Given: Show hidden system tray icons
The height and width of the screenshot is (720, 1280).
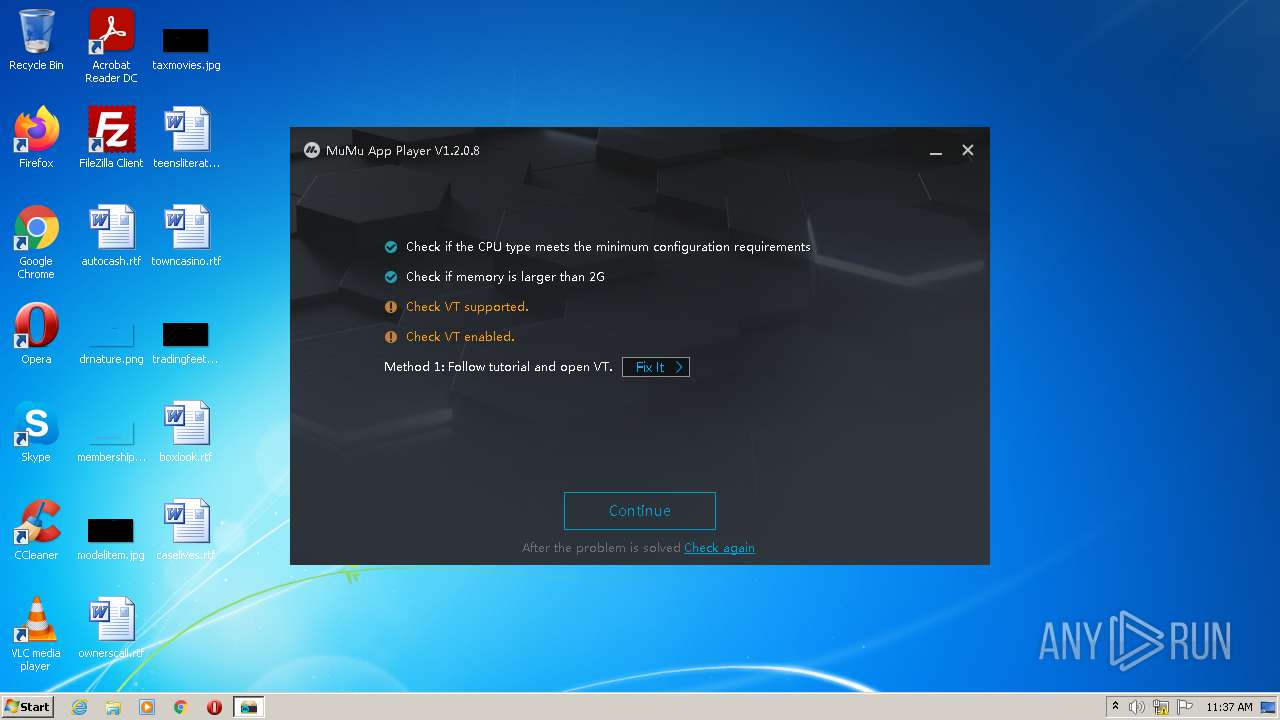Looking at the screenshot, I should click(1116, 707).
